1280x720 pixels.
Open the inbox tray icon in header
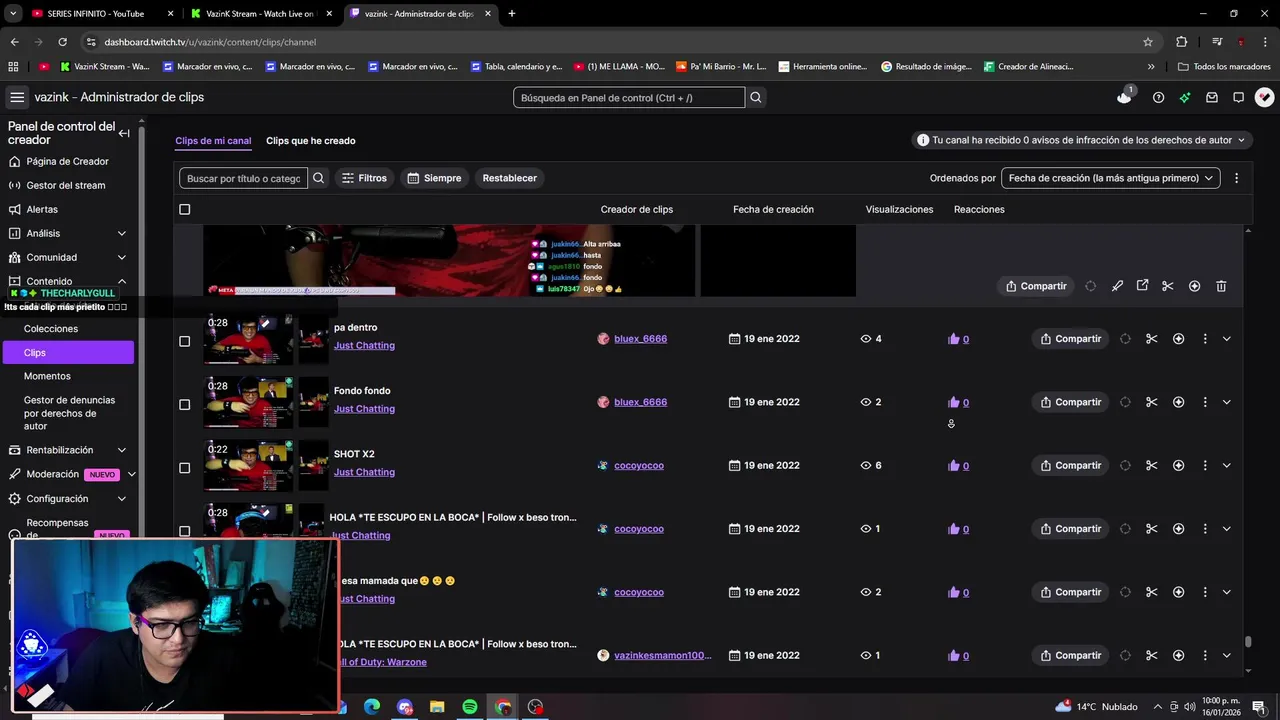click(x=1212, y=97)
